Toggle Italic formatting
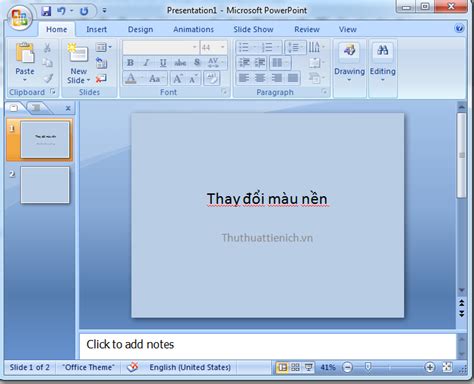The height and width of the screenshot is (384, 474). point(146,63)
